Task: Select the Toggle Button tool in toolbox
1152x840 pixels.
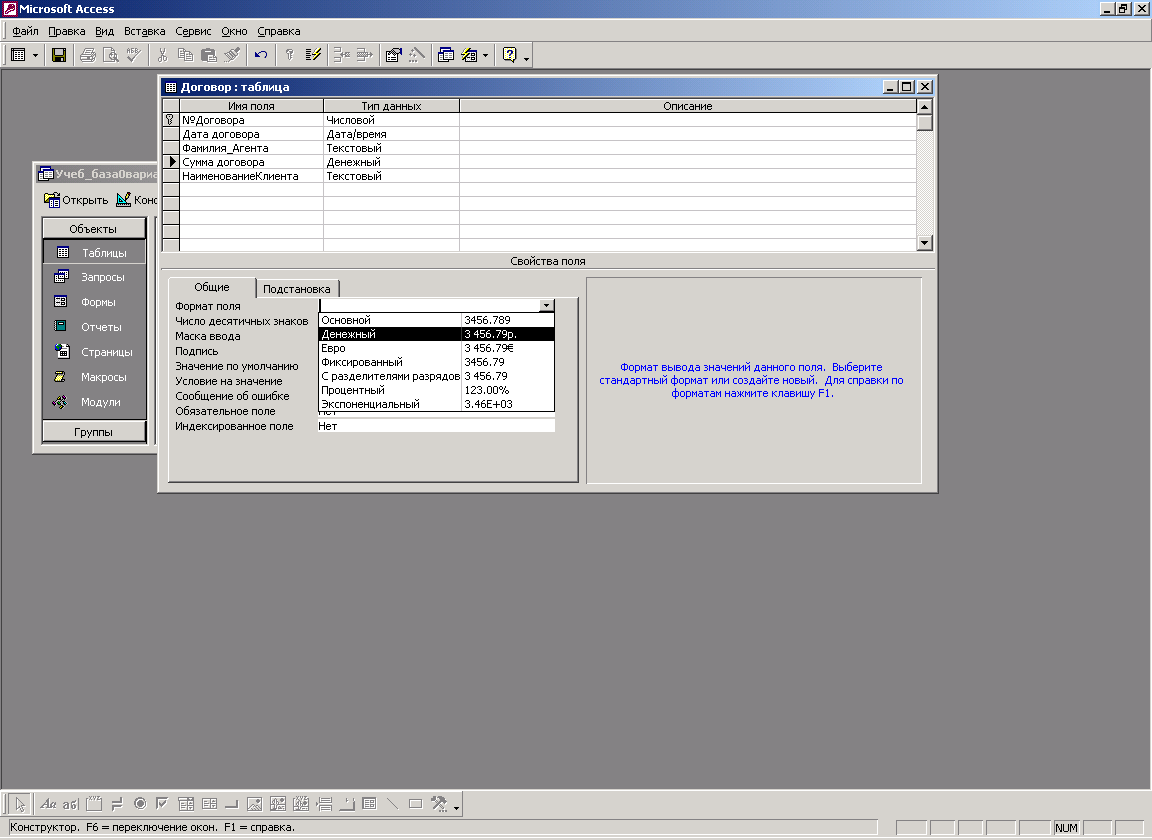Action: click(117, 804)
